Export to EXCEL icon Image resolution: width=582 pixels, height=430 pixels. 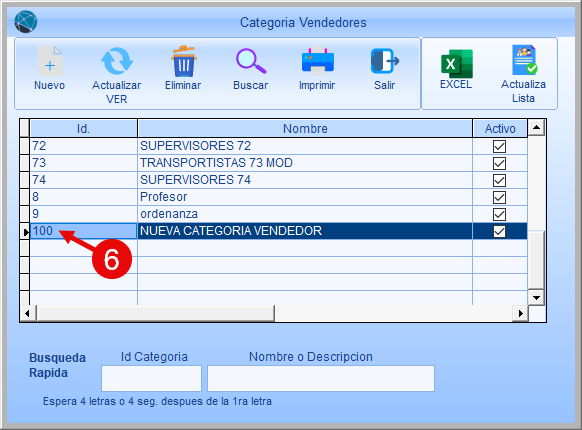457,63
